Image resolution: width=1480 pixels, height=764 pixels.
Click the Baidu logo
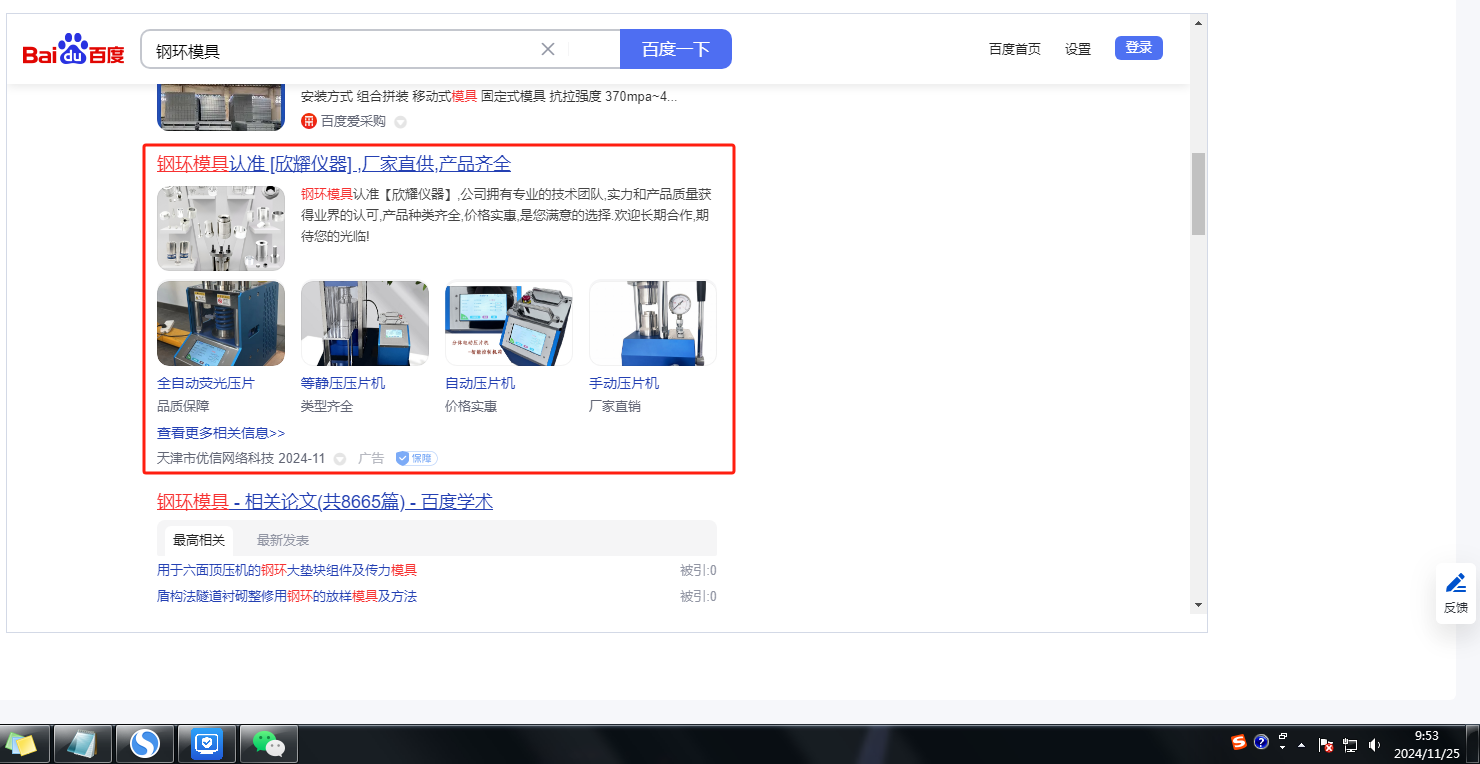tap(74, 49)
